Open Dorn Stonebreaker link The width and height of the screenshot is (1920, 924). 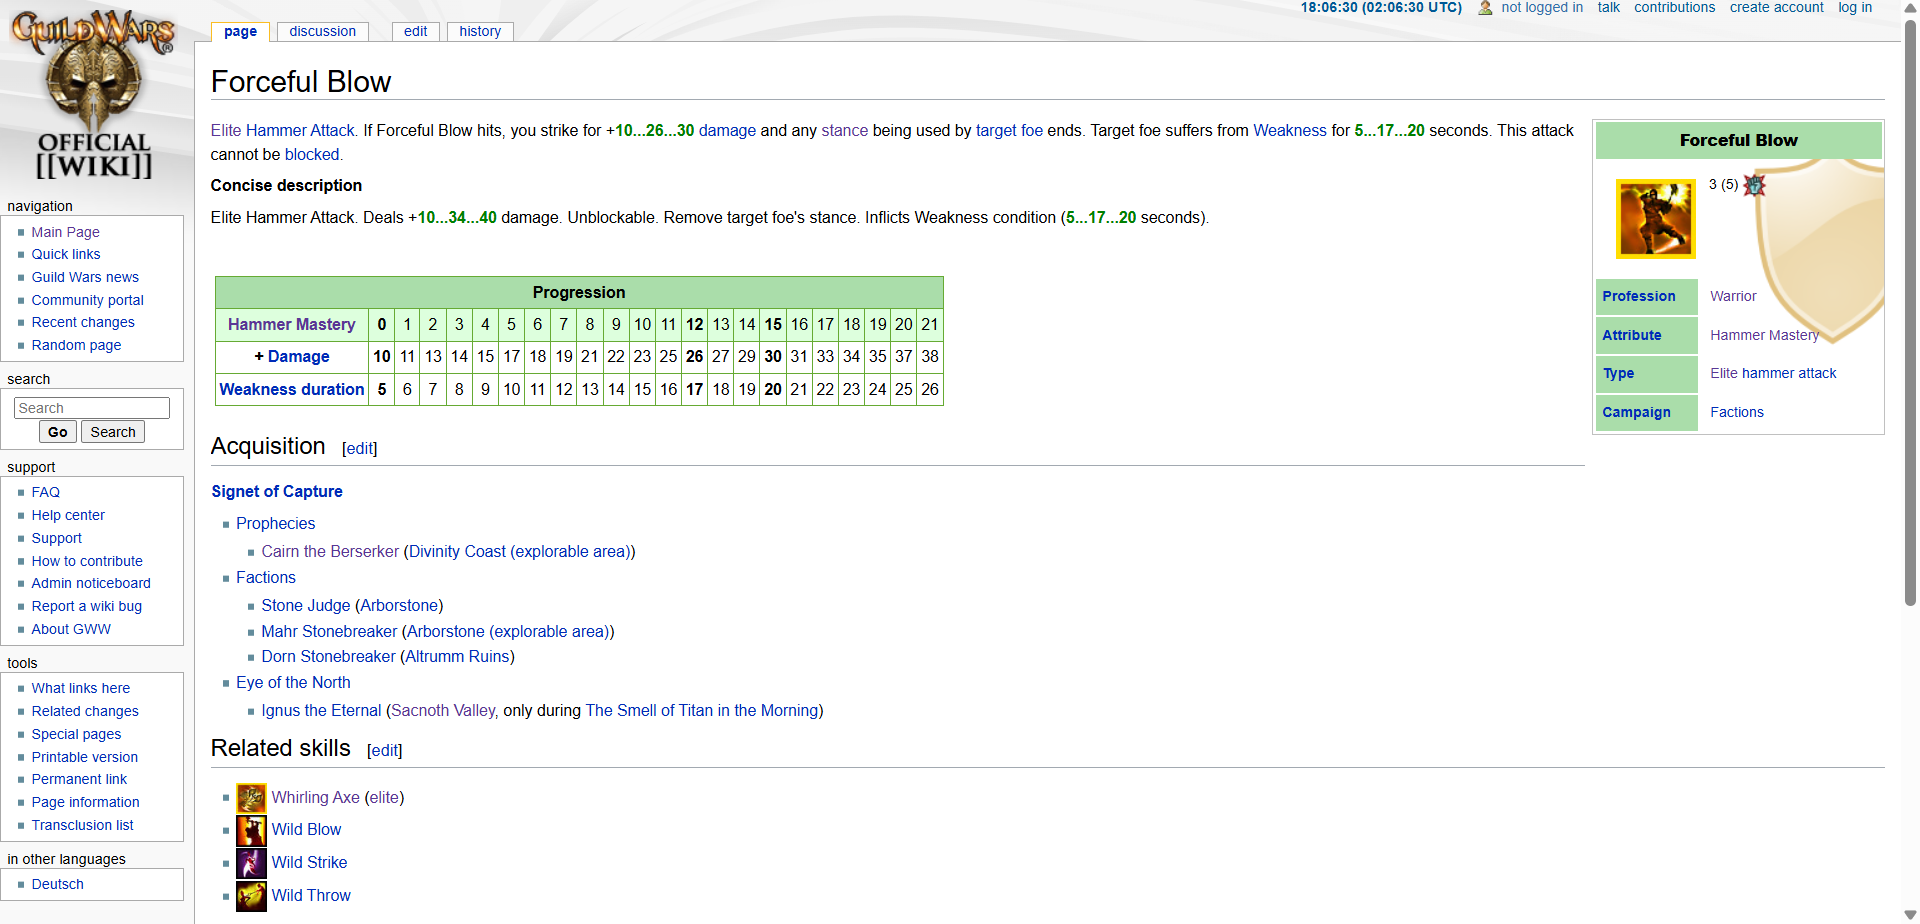328,657
